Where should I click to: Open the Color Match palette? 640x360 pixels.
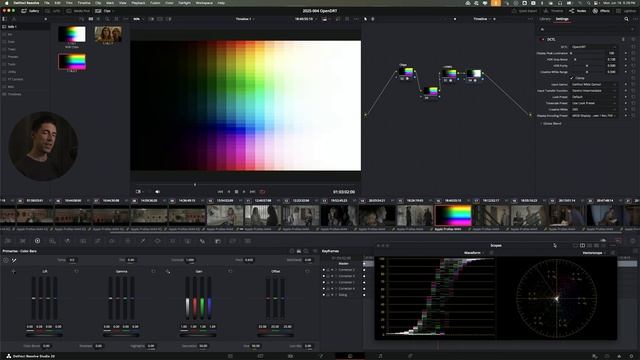pos(23,241)
